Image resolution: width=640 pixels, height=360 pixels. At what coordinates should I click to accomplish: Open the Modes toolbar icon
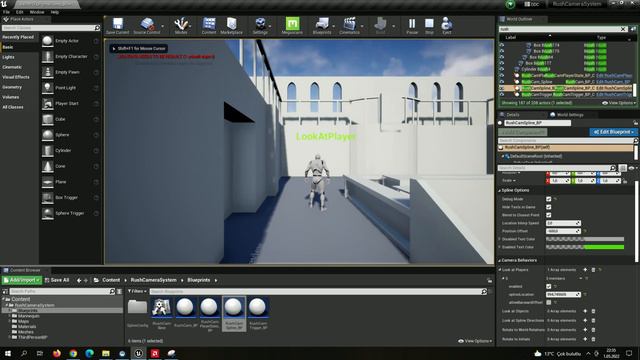[x=181, y=26]
